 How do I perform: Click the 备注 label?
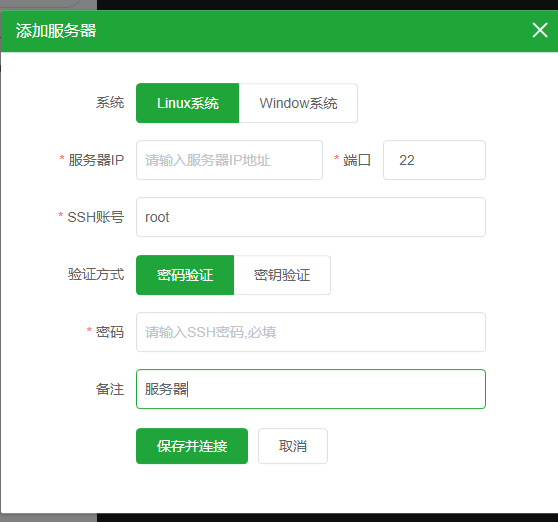point(110,389)
